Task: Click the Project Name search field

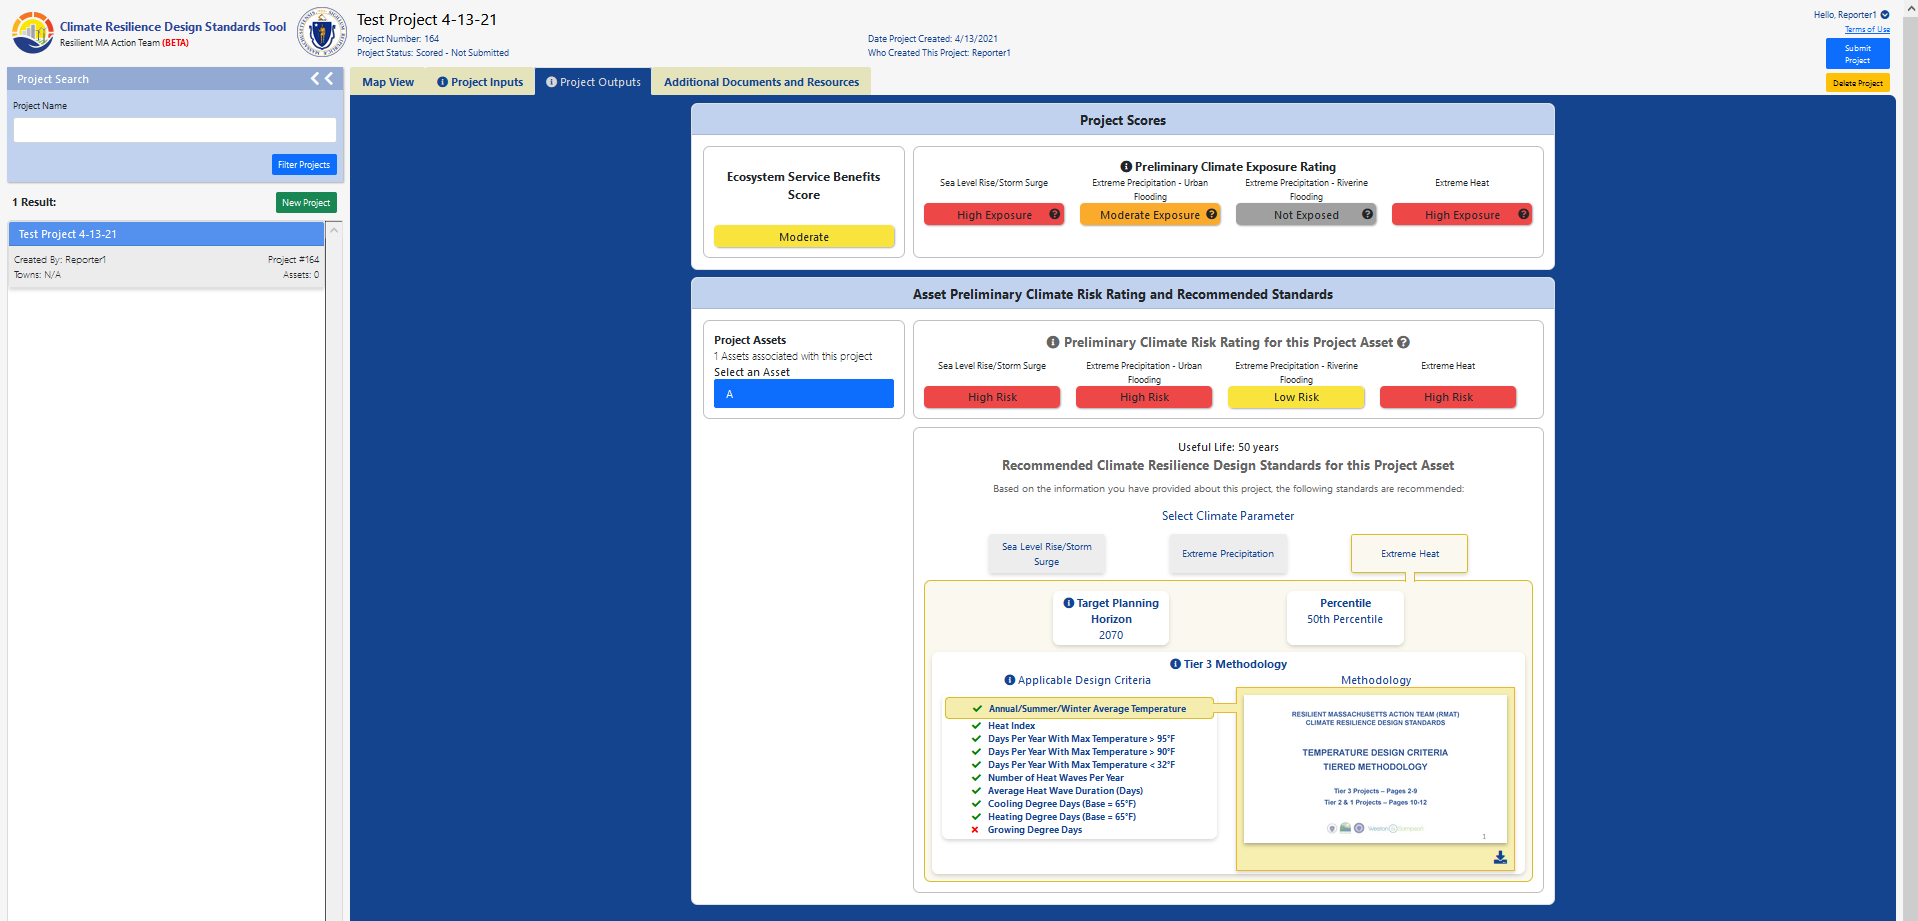Action: pyautogui.click(x=175, y=130)
